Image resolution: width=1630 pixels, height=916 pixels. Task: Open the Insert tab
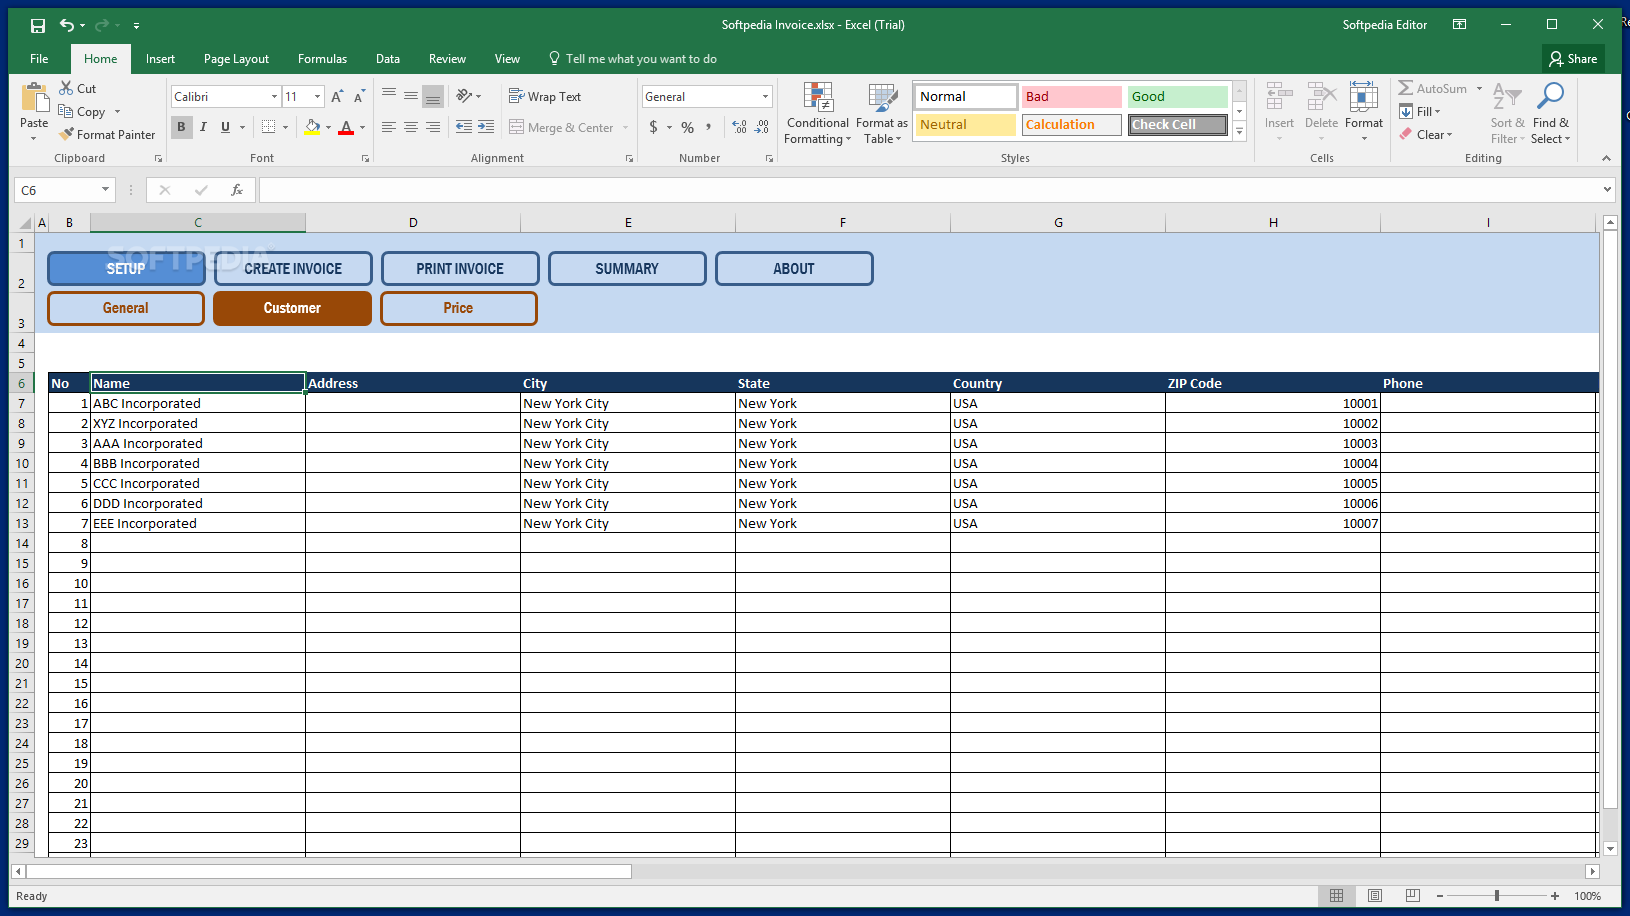click(x=160, y=59)
